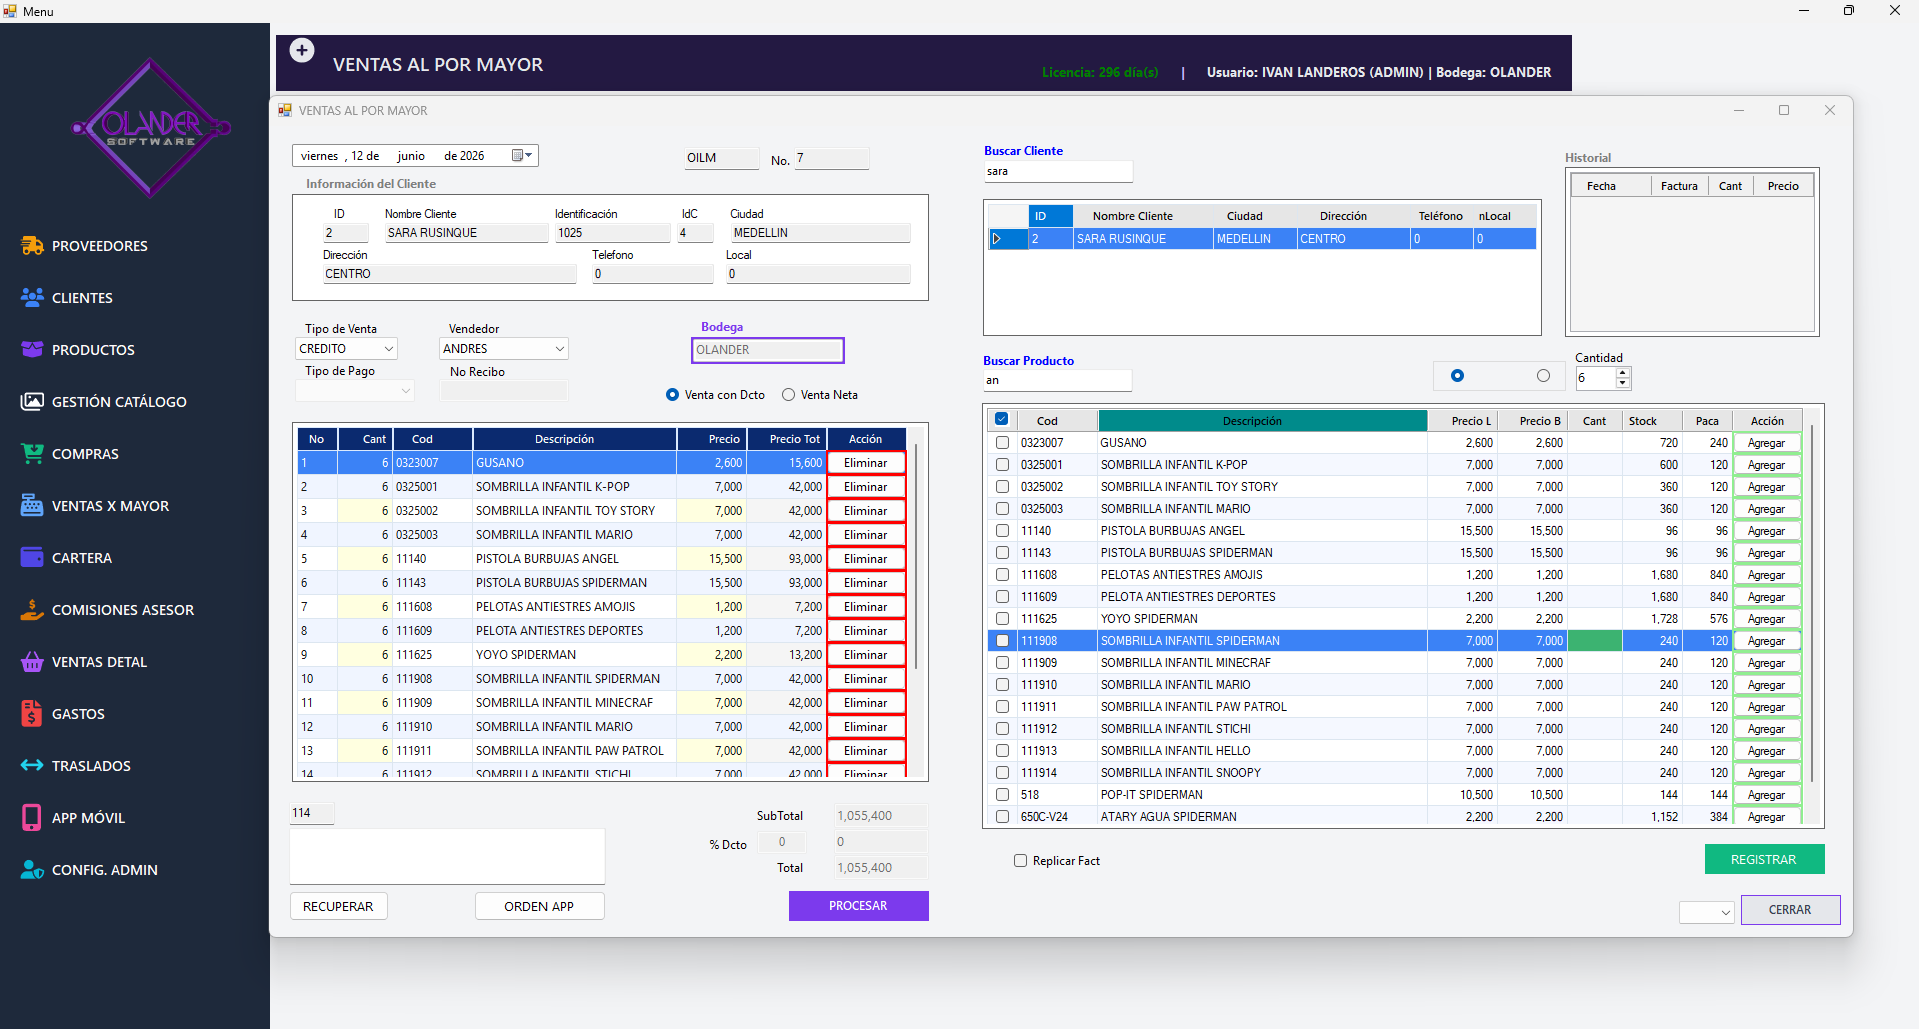Click the Cartera wallet icon

[x=32, y=558]
